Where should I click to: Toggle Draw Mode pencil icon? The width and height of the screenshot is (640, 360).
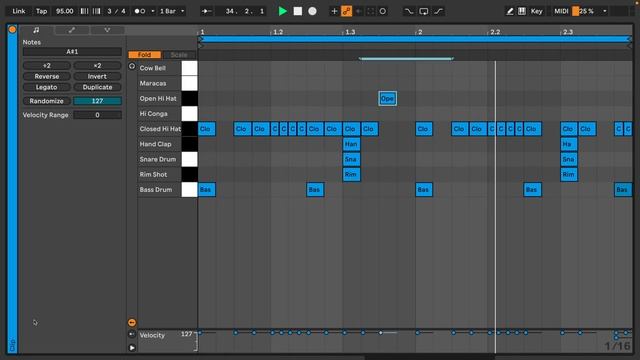coord(510,11)
